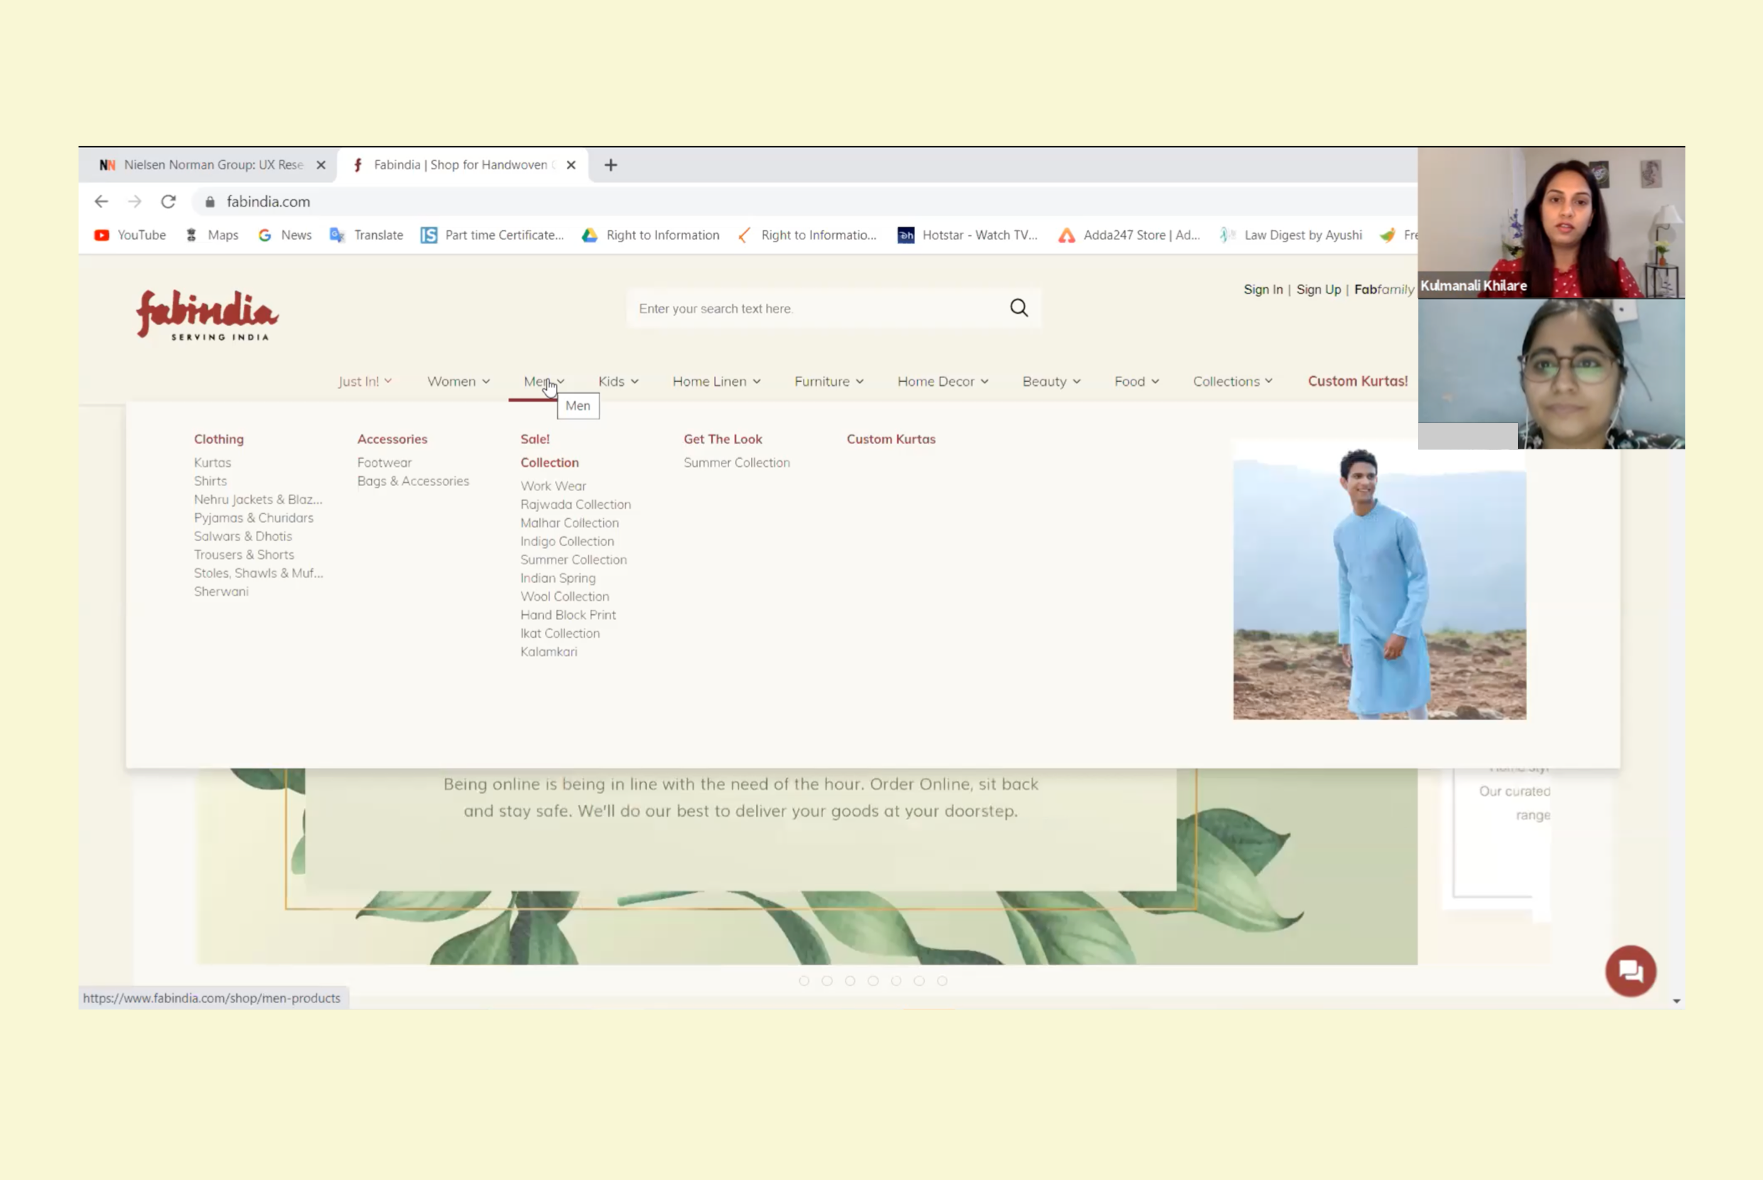
Task: Open Work Wear collection
Action: [x=553, y=486]
